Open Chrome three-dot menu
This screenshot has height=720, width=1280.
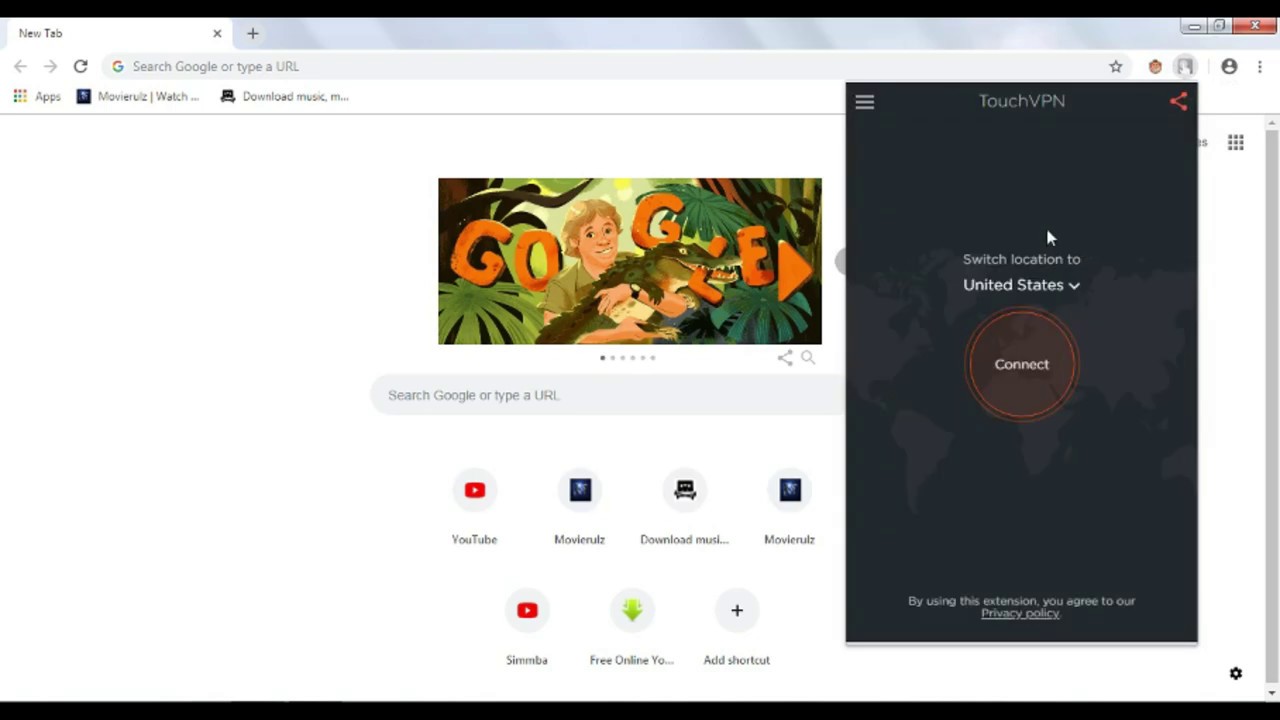(x=1260, y=66)
